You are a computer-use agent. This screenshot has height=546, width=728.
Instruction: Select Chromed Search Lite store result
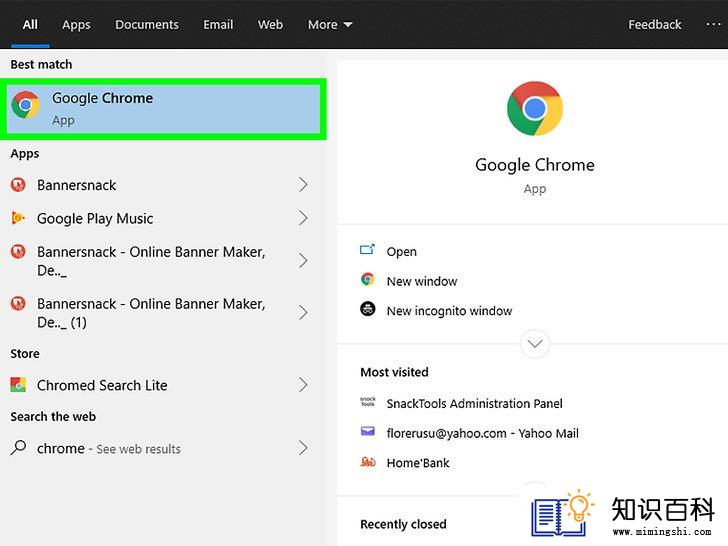point(160,384)
